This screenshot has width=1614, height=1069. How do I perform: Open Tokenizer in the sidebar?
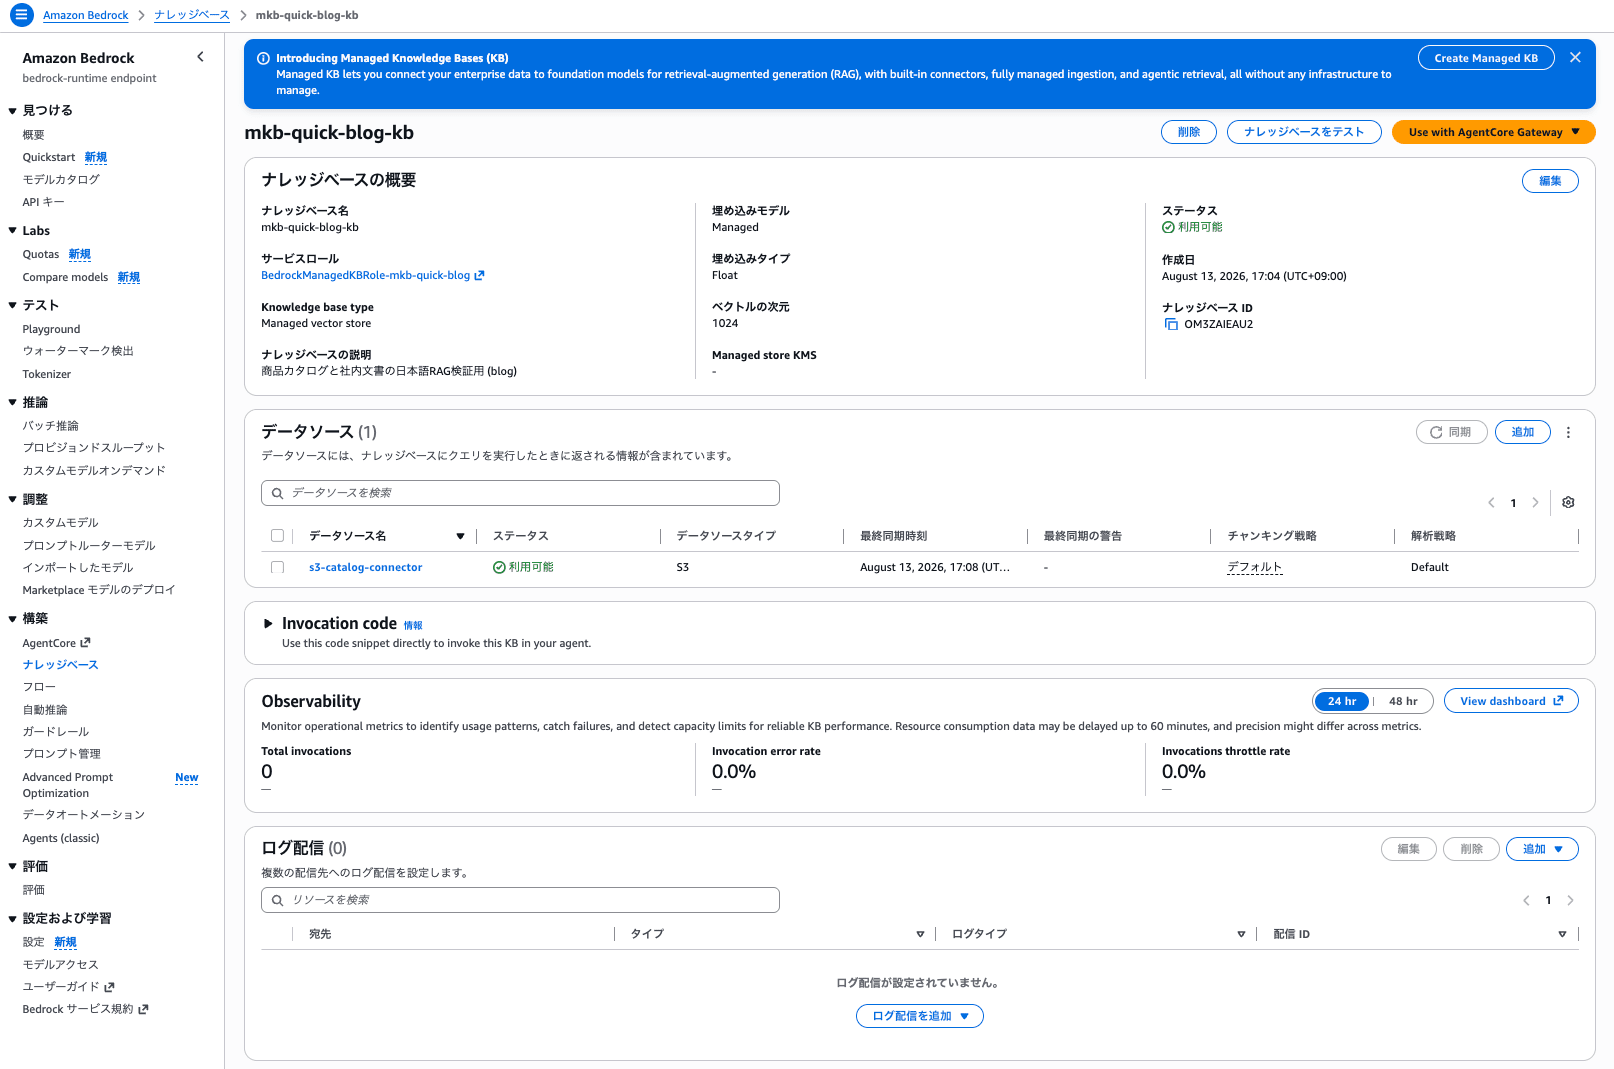[47, 374]
